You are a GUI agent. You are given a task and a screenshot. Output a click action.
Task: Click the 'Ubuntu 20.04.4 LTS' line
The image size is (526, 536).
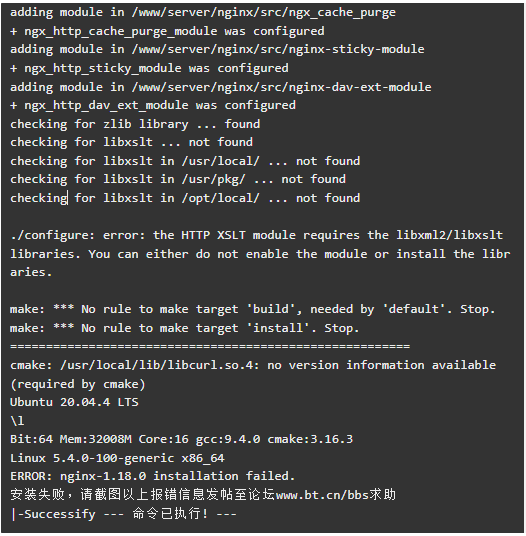[x=74, y=402]
